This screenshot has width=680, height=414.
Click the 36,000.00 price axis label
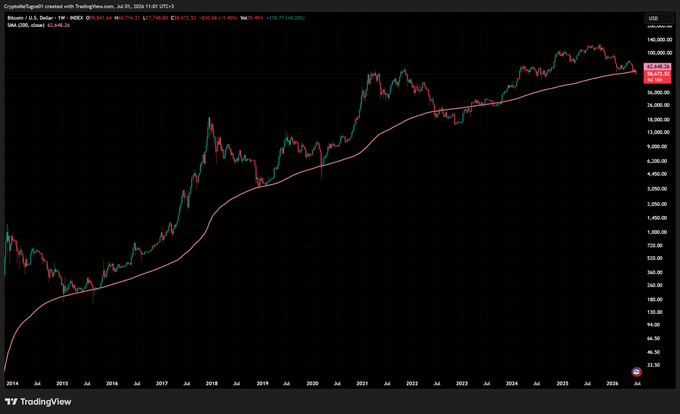pos(659,92)
